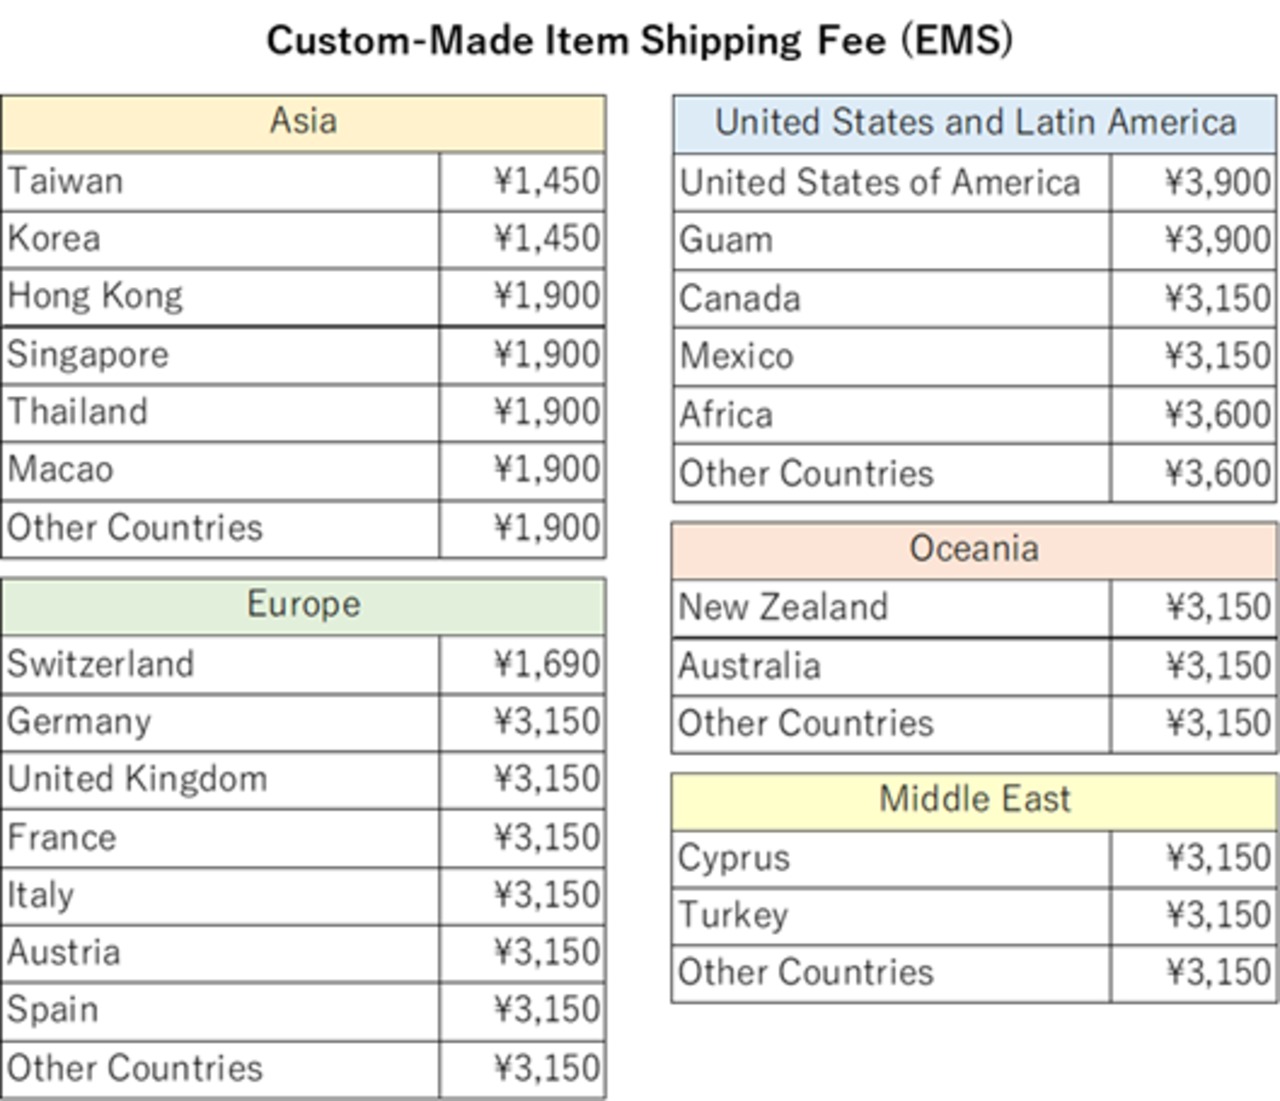Select the Turkey ¥3,150 fee cell

1194,916
